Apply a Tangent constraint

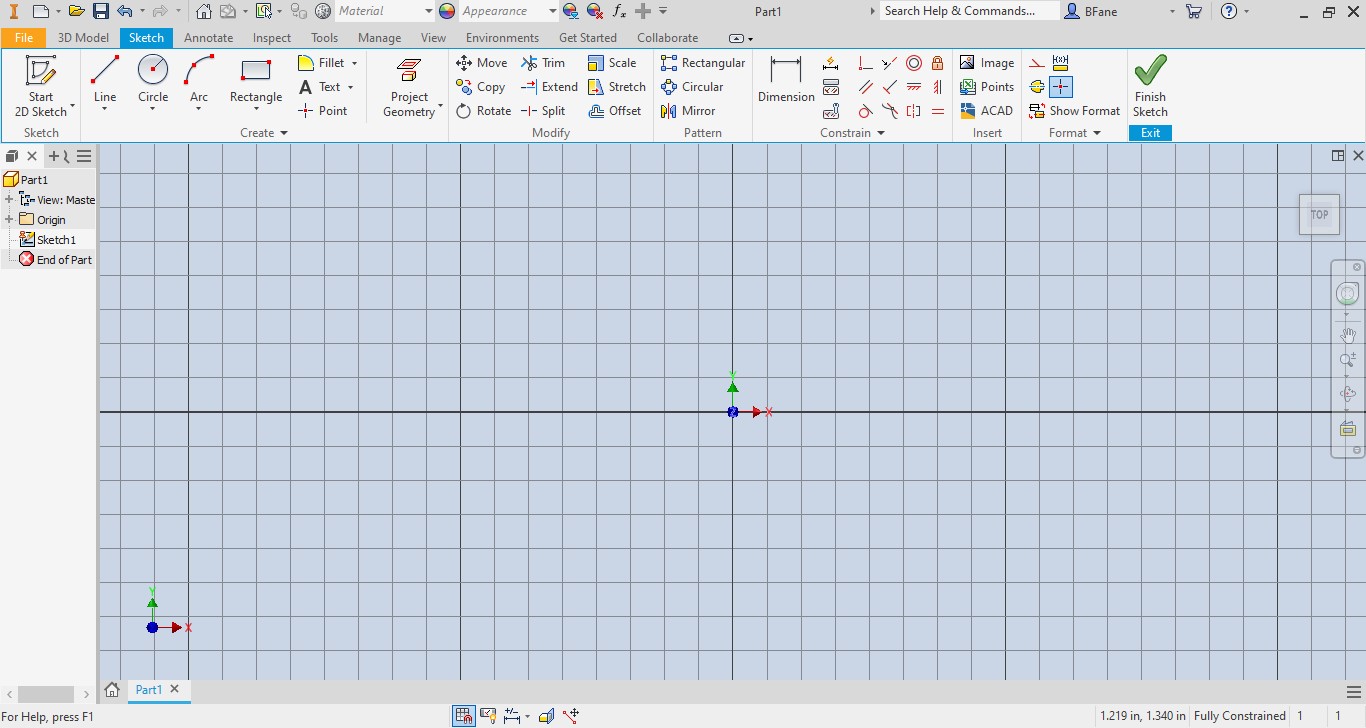(864, 111)
